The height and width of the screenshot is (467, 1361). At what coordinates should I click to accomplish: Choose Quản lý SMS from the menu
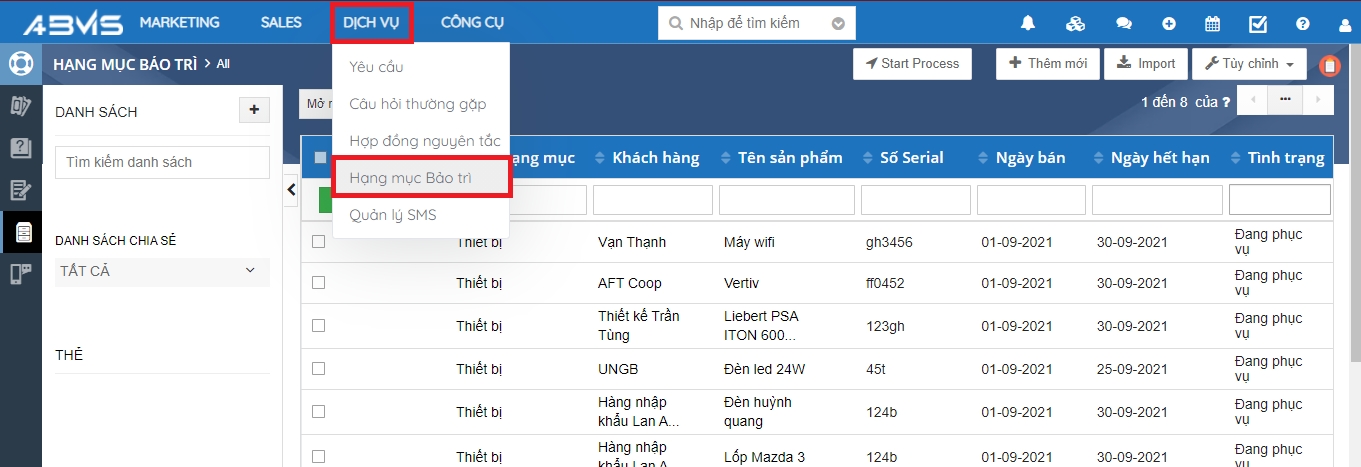(x=392, y=215)
